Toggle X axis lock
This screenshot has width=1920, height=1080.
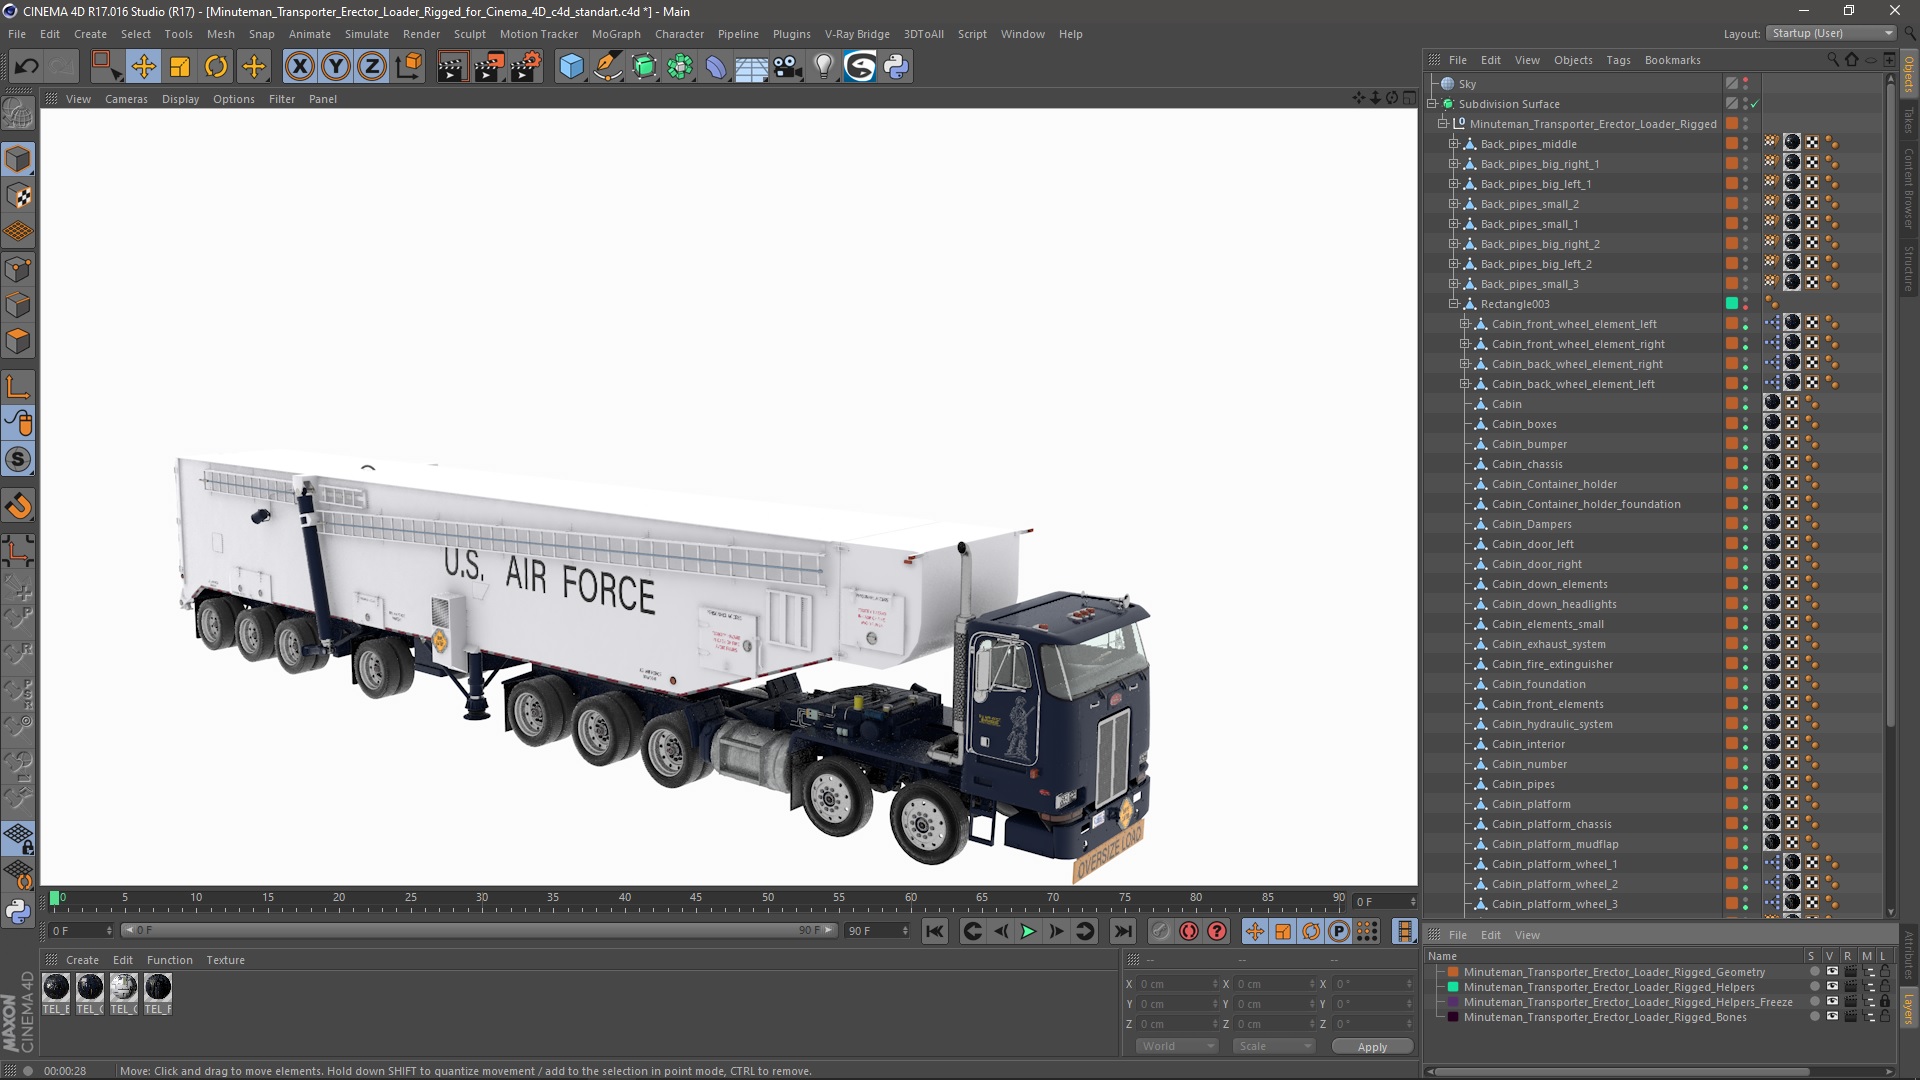[299, 67]
